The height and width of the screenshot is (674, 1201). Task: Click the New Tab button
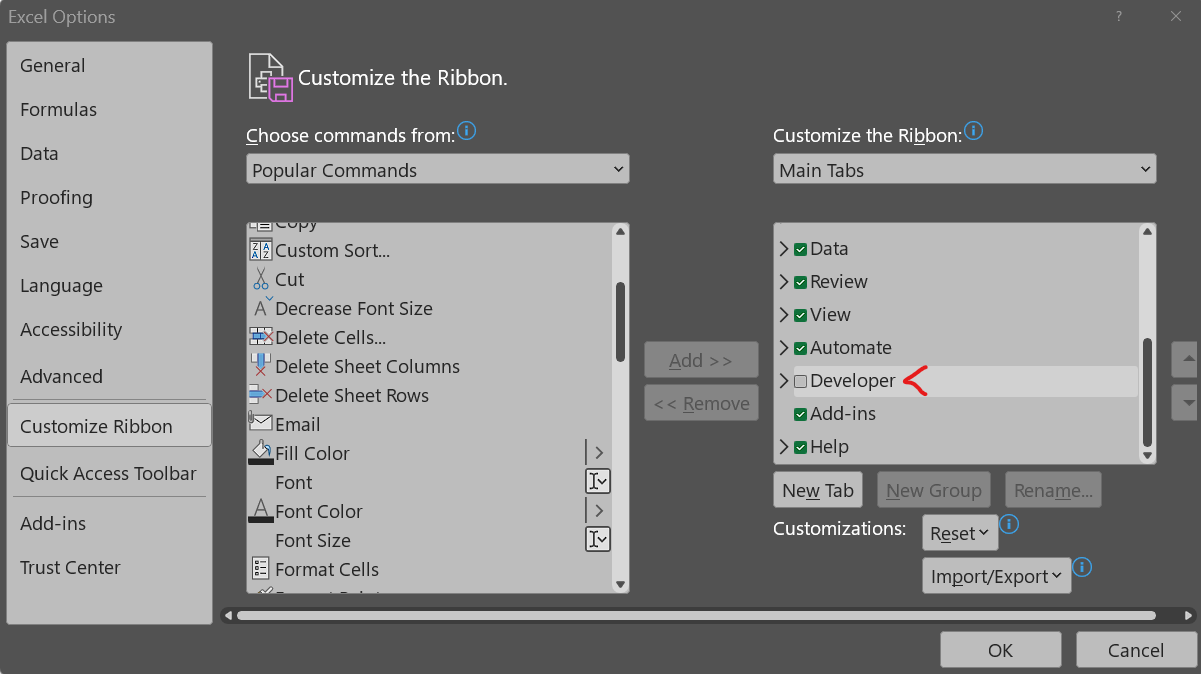pyautogui.click(x=818, y=490)
